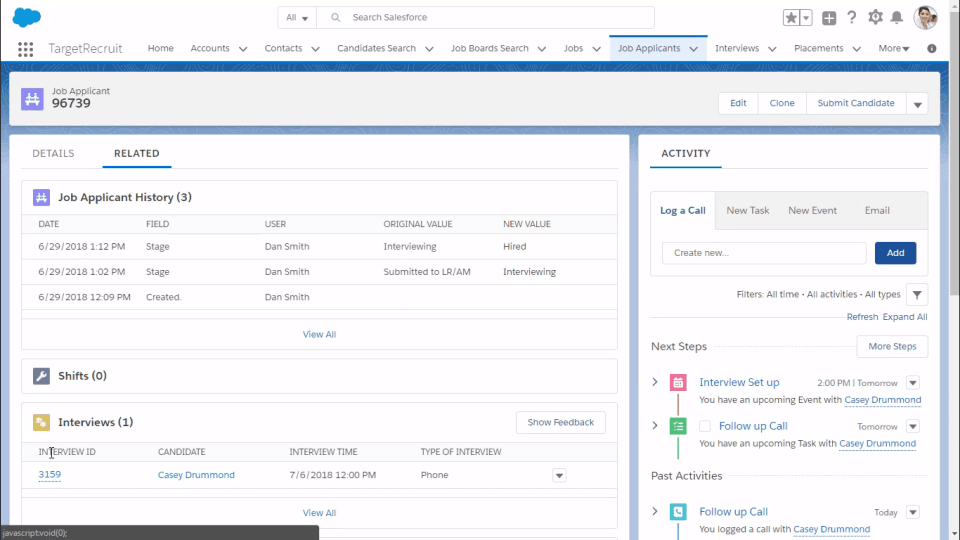
Task: Click View All under Job Applicant History
Action: [x=319, y=334]
